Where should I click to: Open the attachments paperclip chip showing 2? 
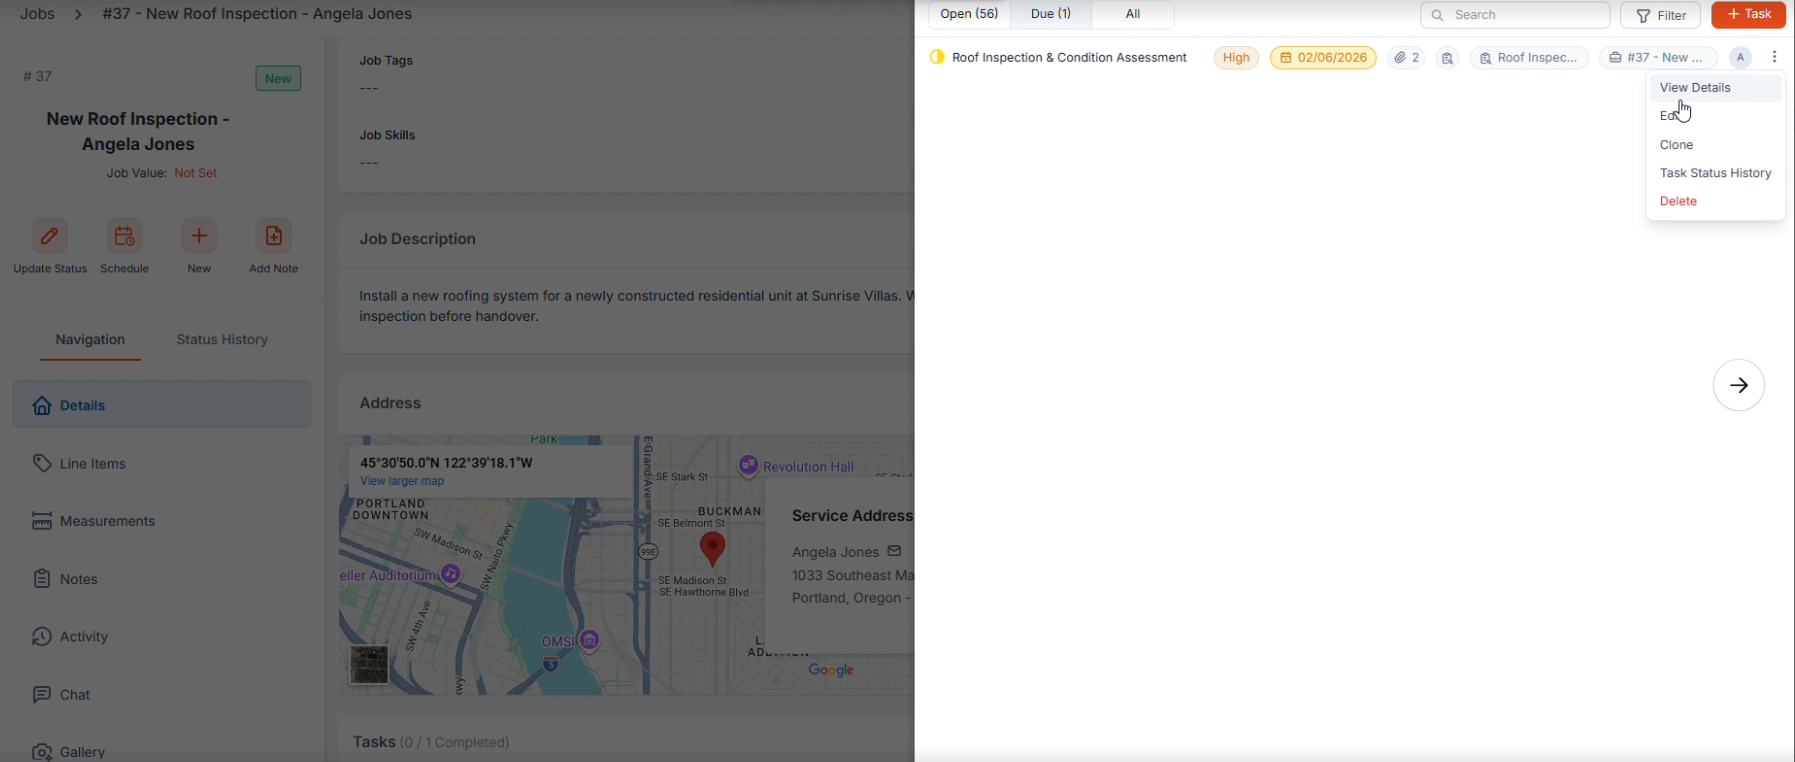[x=1406, y=58]
